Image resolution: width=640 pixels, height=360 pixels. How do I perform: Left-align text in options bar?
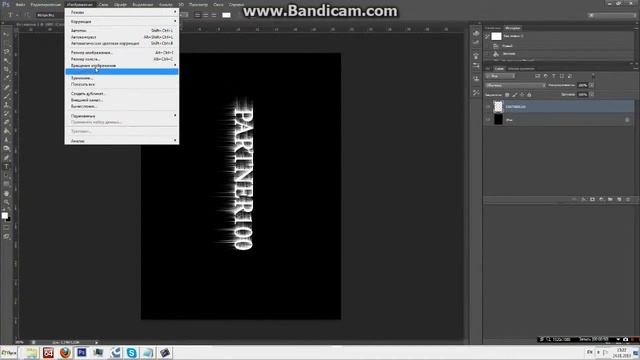197,15
